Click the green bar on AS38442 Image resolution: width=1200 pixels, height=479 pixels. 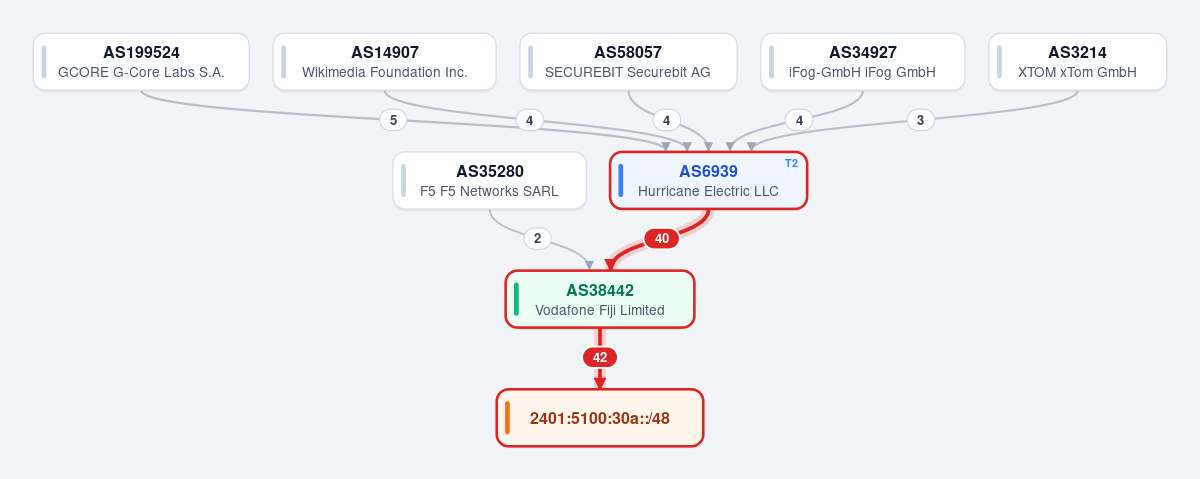(x=516, y=299)
